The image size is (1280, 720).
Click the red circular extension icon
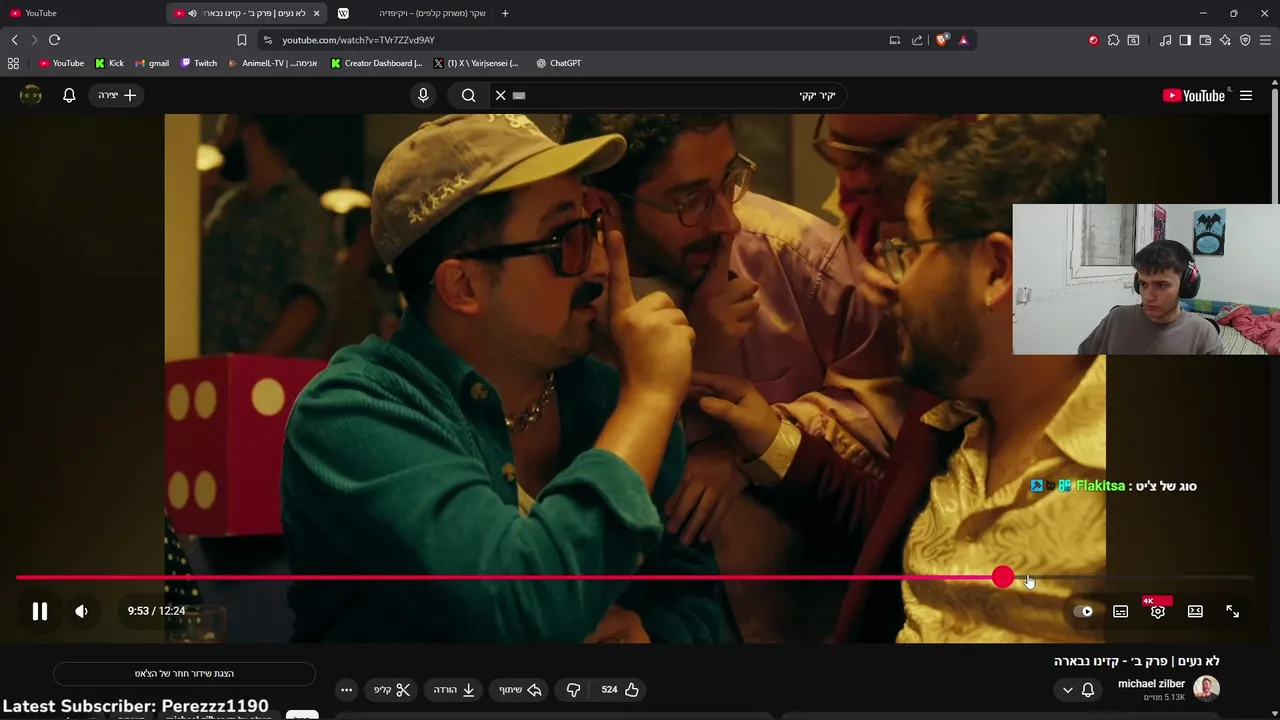point(1093,40)
